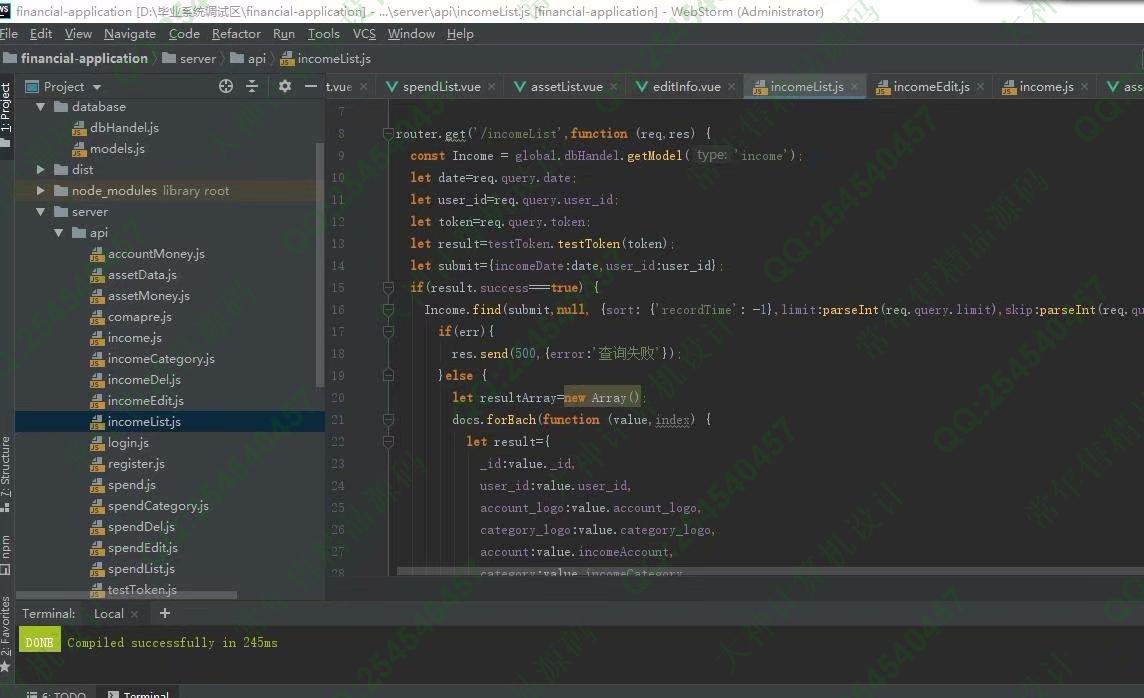Hide the Project panel with minus icon
This screenshot has width=1144, height=698.
(x=311, y=86)
